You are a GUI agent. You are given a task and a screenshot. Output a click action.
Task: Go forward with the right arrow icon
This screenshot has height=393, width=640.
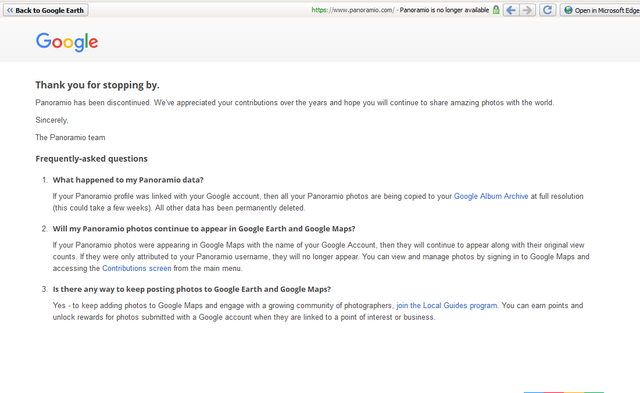(527, 10)
